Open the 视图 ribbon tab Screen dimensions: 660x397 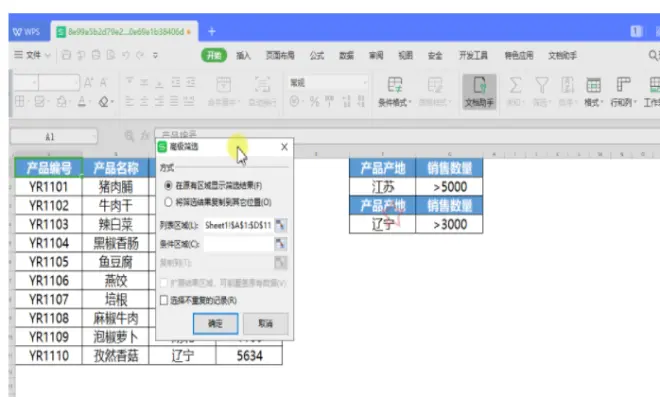point(405,55)
